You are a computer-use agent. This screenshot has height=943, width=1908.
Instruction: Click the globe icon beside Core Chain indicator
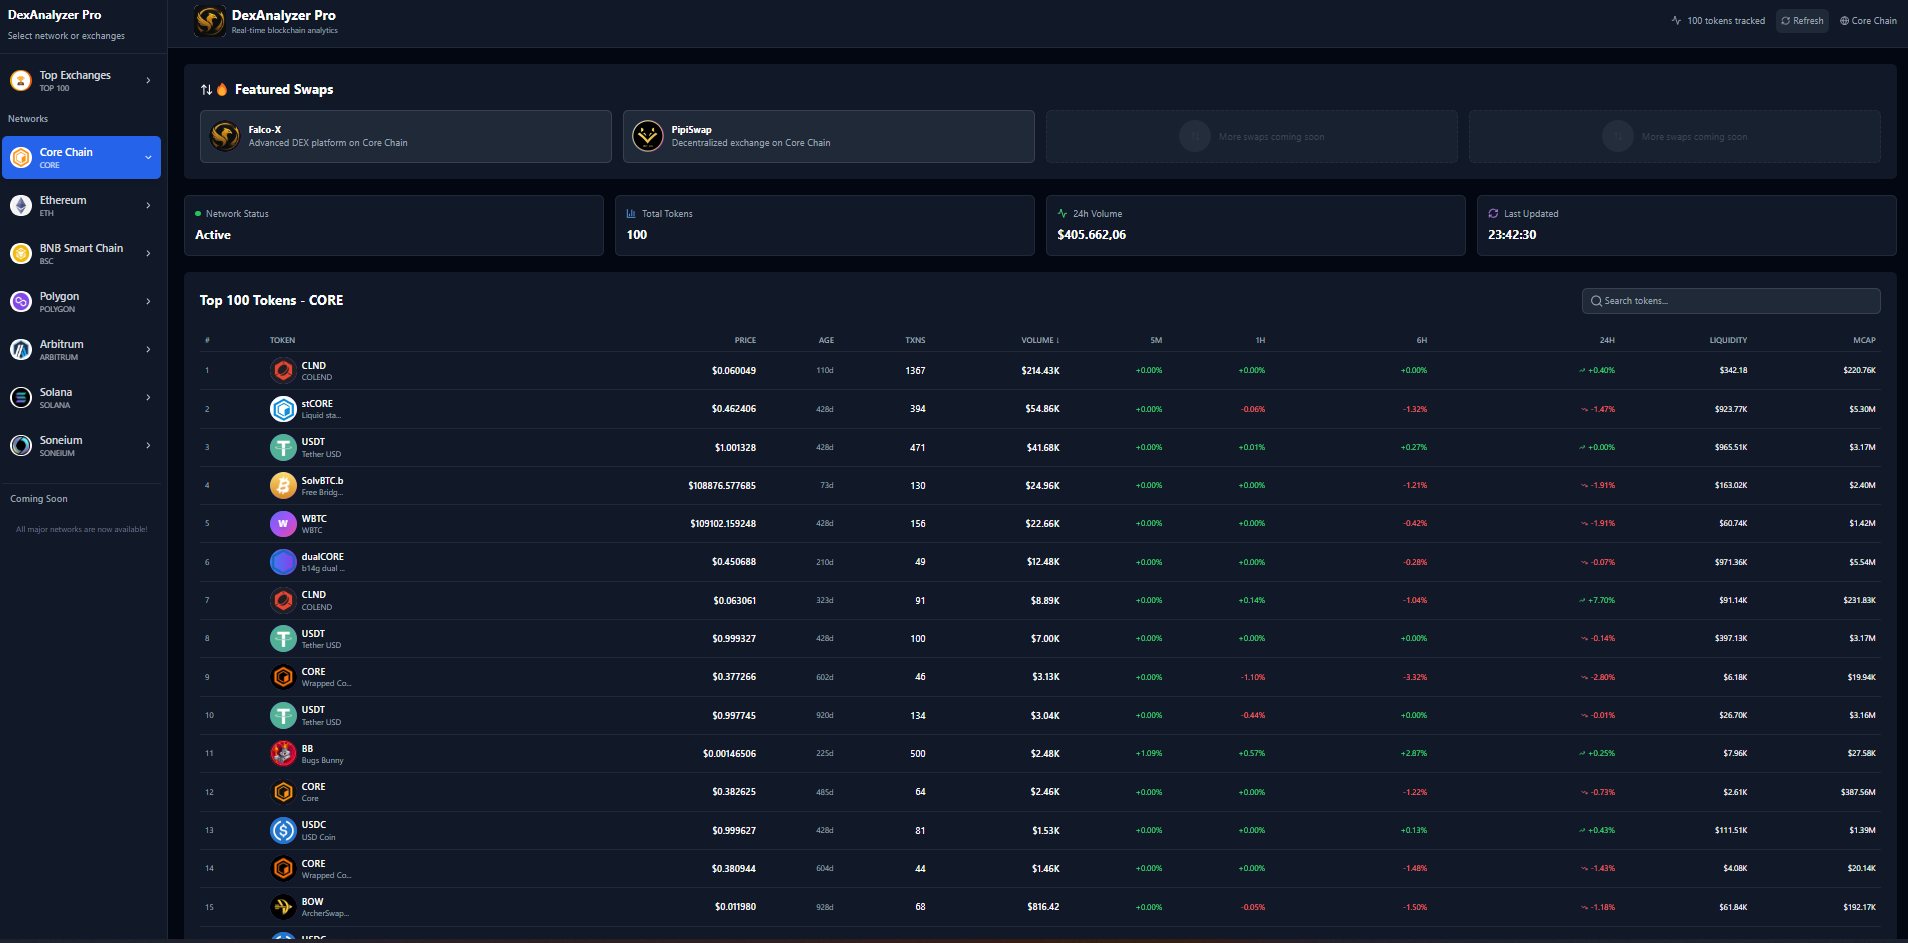(1842, 20)
